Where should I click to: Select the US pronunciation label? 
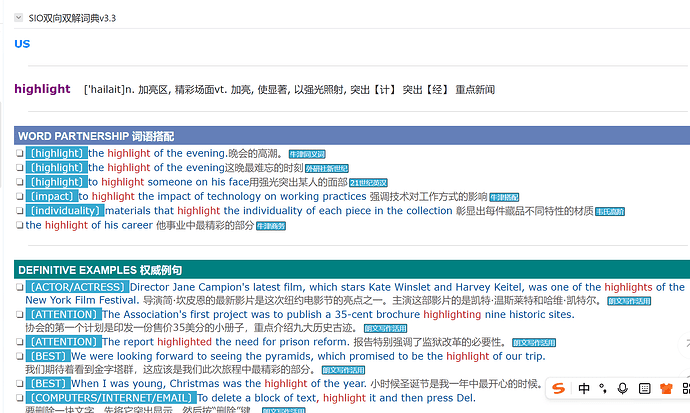click(x=22, y=44)
